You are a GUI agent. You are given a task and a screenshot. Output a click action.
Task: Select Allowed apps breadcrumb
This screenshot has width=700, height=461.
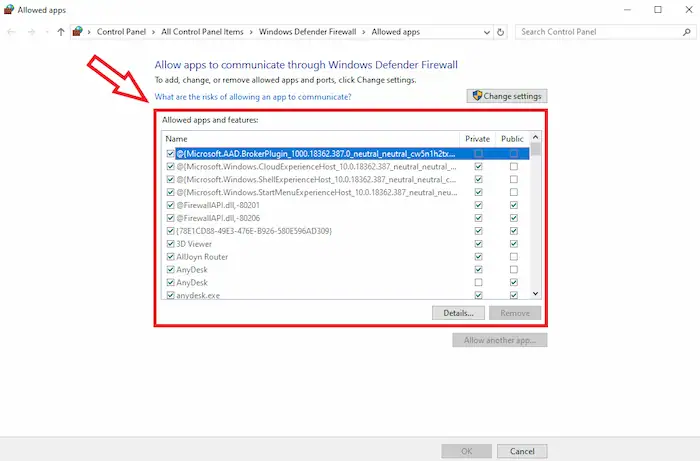pyautogui.click(x=396, y=32)
